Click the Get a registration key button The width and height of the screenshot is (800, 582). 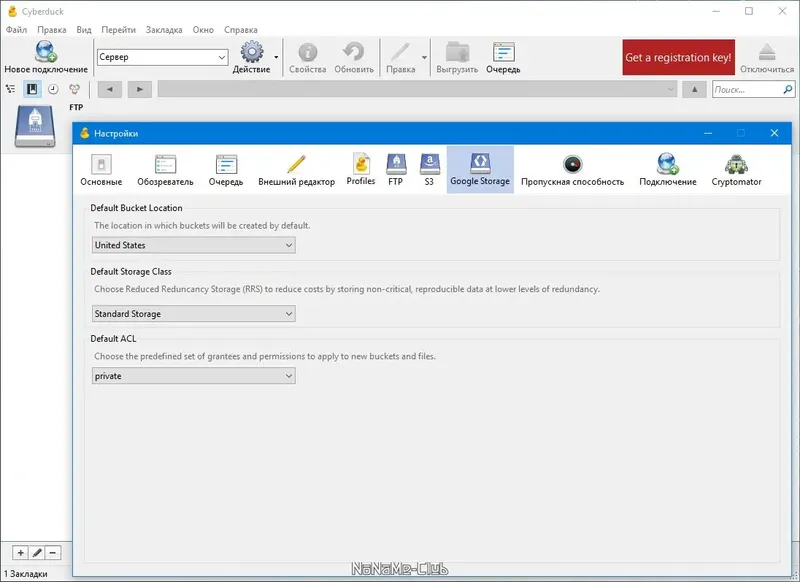coord(679,57)
